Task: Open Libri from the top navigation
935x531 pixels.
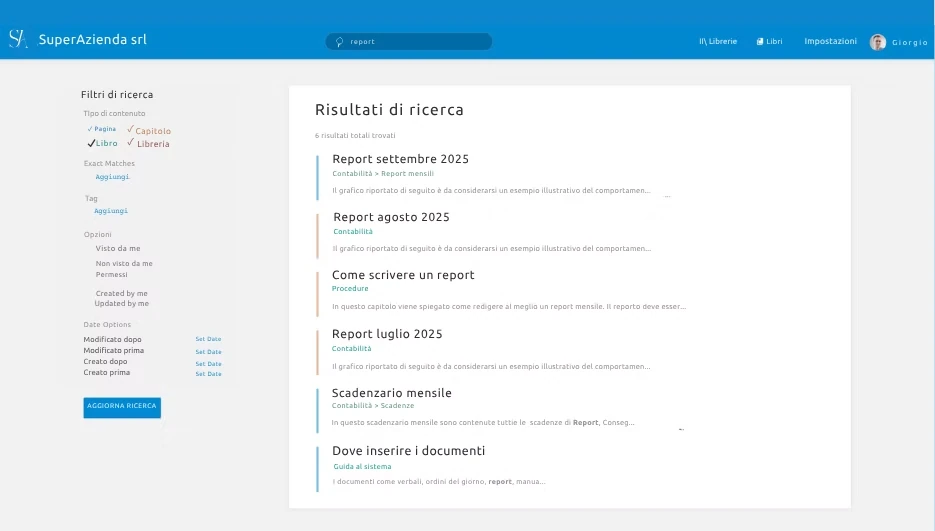Action: 769,42
